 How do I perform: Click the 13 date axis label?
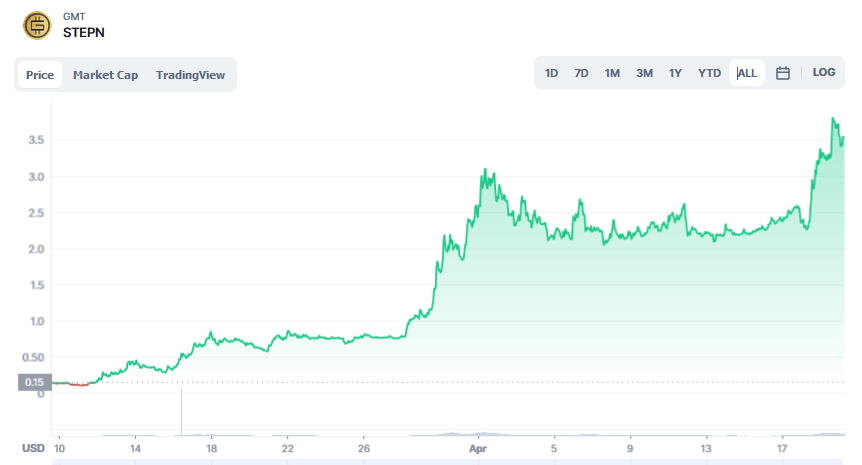[x=706, y=449]
